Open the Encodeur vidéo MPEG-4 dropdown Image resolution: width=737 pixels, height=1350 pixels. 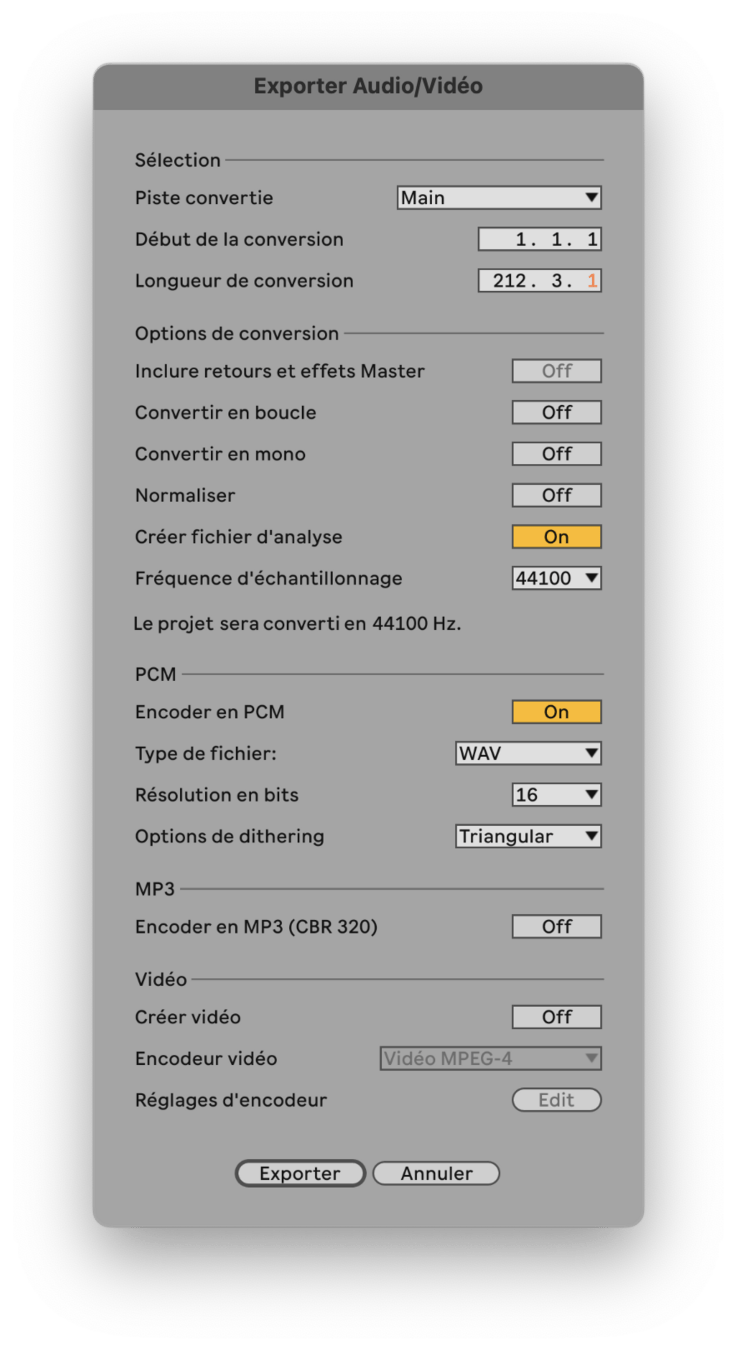coord(491,1058)
